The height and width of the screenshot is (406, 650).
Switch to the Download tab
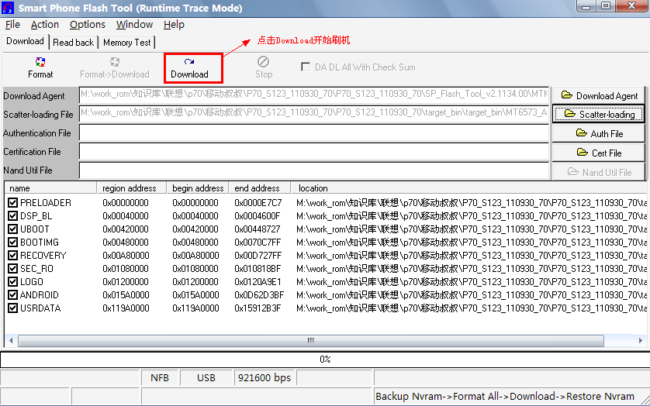(25, 41)
